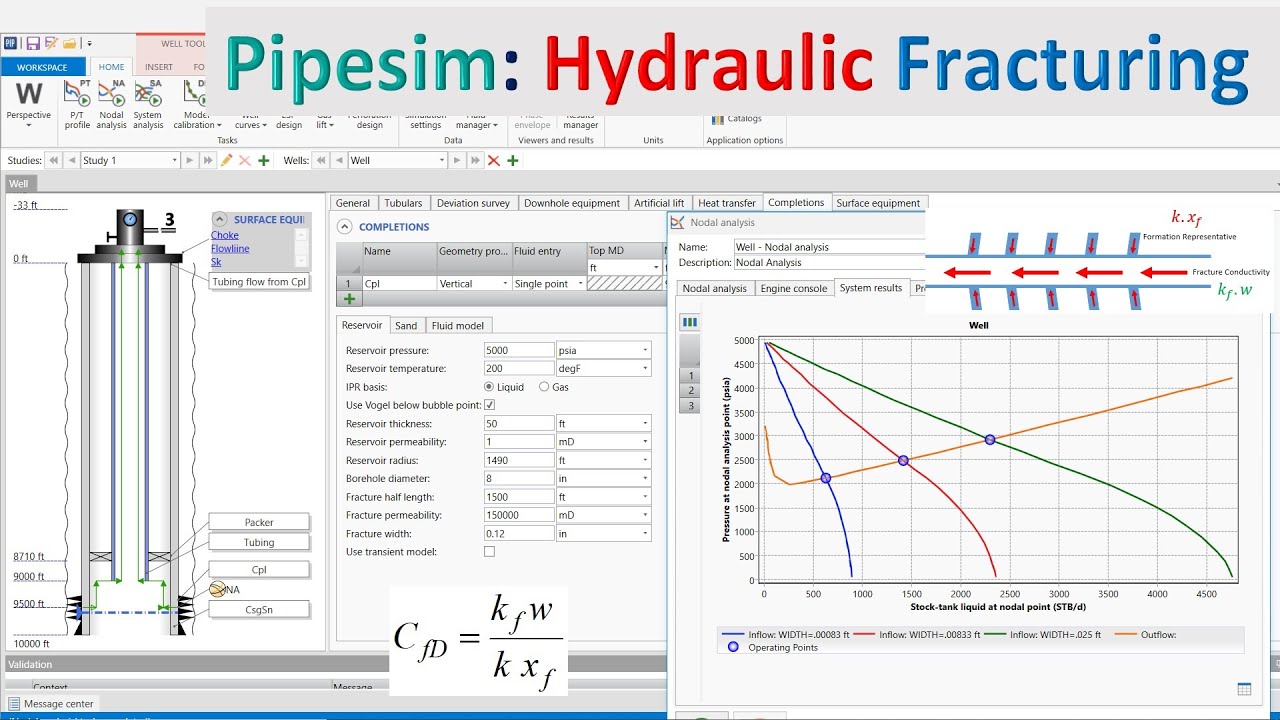Image resolution: width=1280 pixels, height=720 pixels.
Task: Select Liquid as IPR basis
Action: [489, 387]
